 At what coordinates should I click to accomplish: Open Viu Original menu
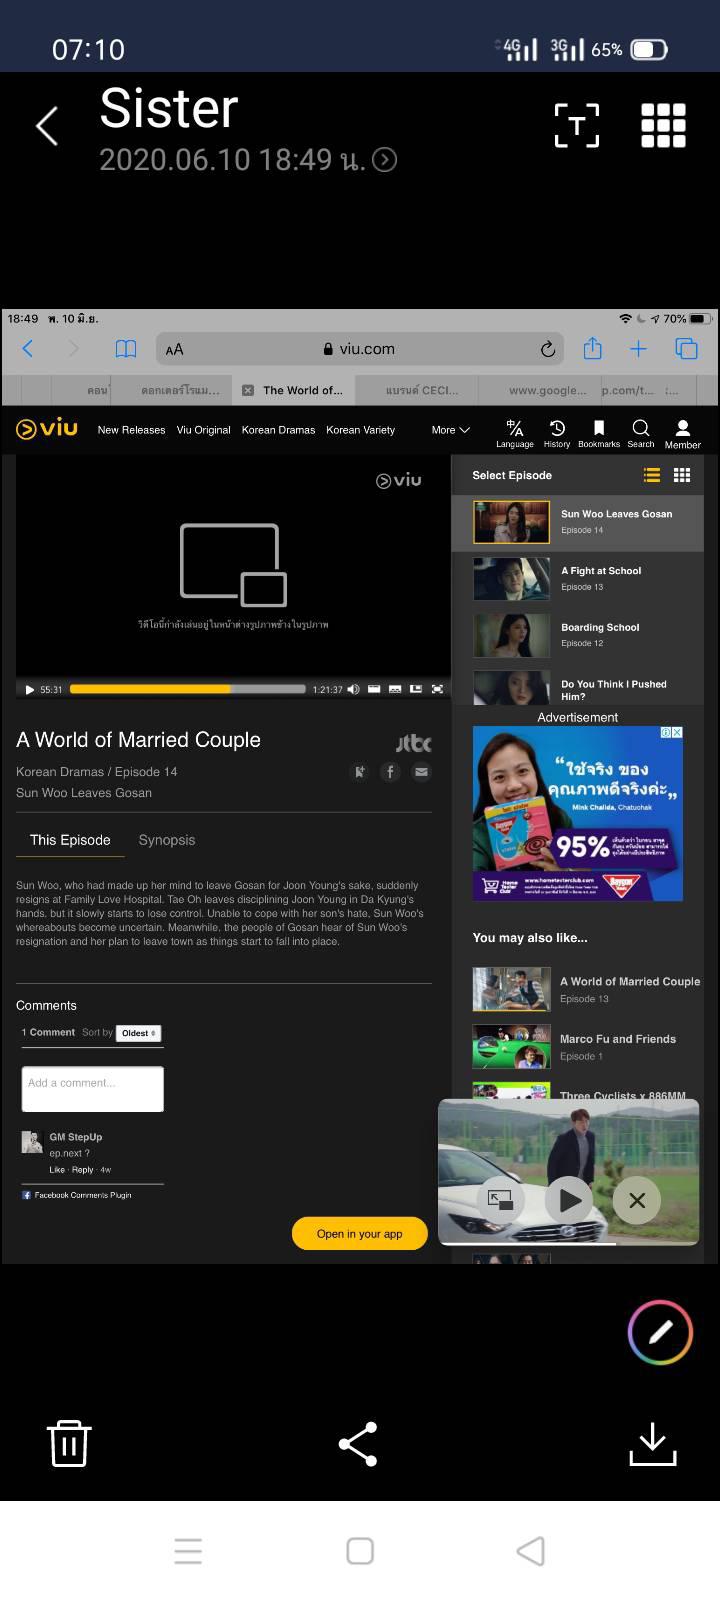203,430
